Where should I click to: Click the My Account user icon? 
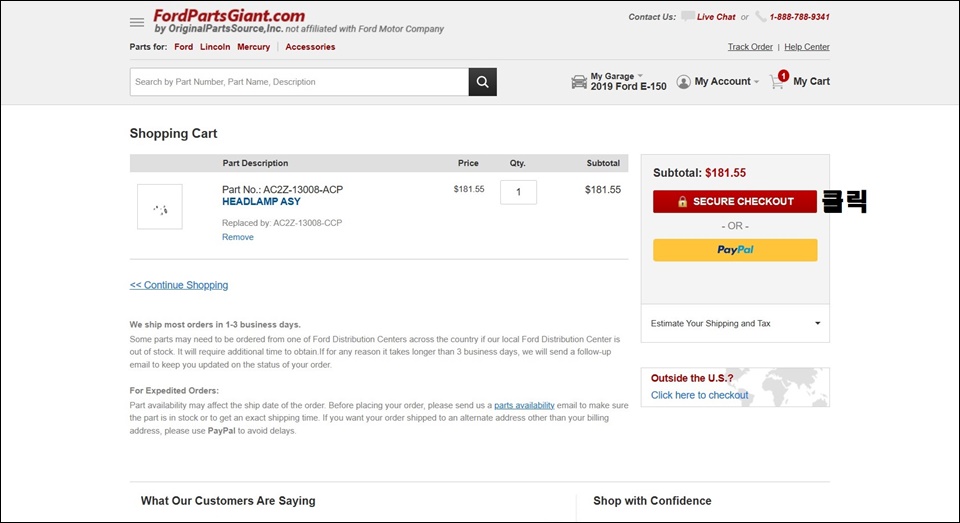(x=683, y=81)
